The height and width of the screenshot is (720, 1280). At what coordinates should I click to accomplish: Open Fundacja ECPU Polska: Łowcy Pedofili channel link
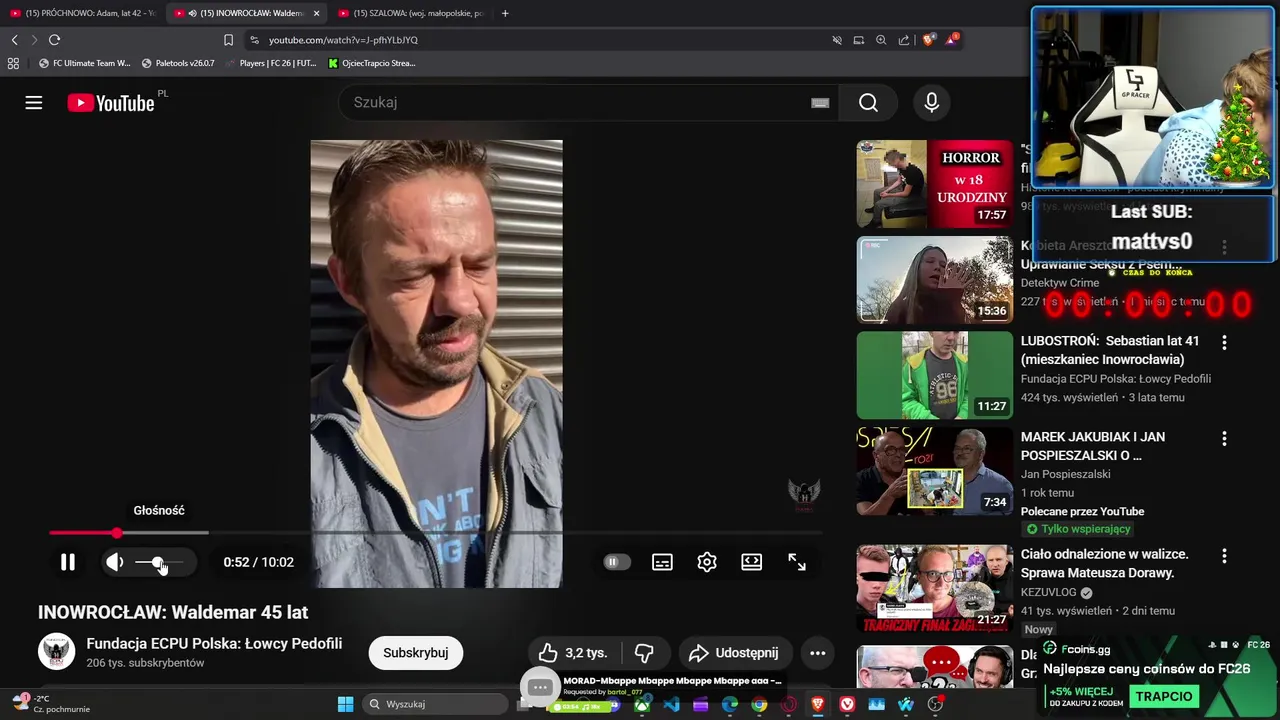tap(214, 644)
